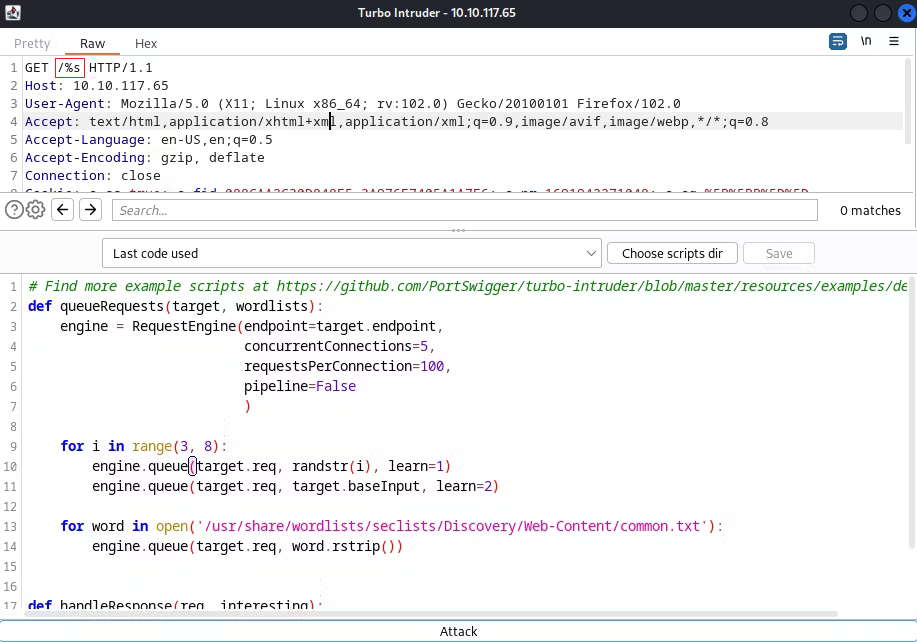Click the pane splitter dots handle

[x=458, y=230]
